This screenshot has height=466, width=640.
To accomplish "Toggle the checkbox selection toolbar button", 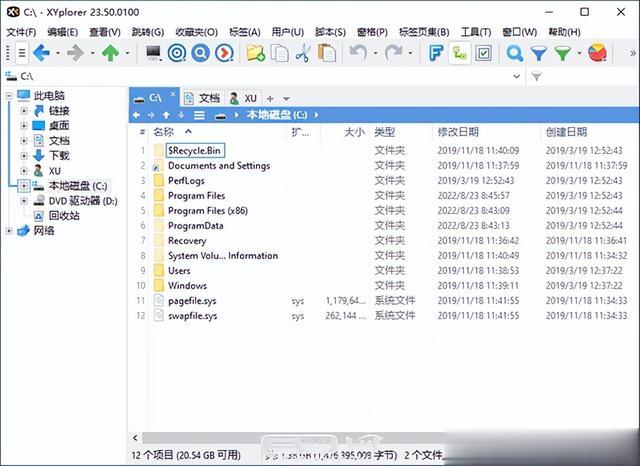I will tap(483, 53).
